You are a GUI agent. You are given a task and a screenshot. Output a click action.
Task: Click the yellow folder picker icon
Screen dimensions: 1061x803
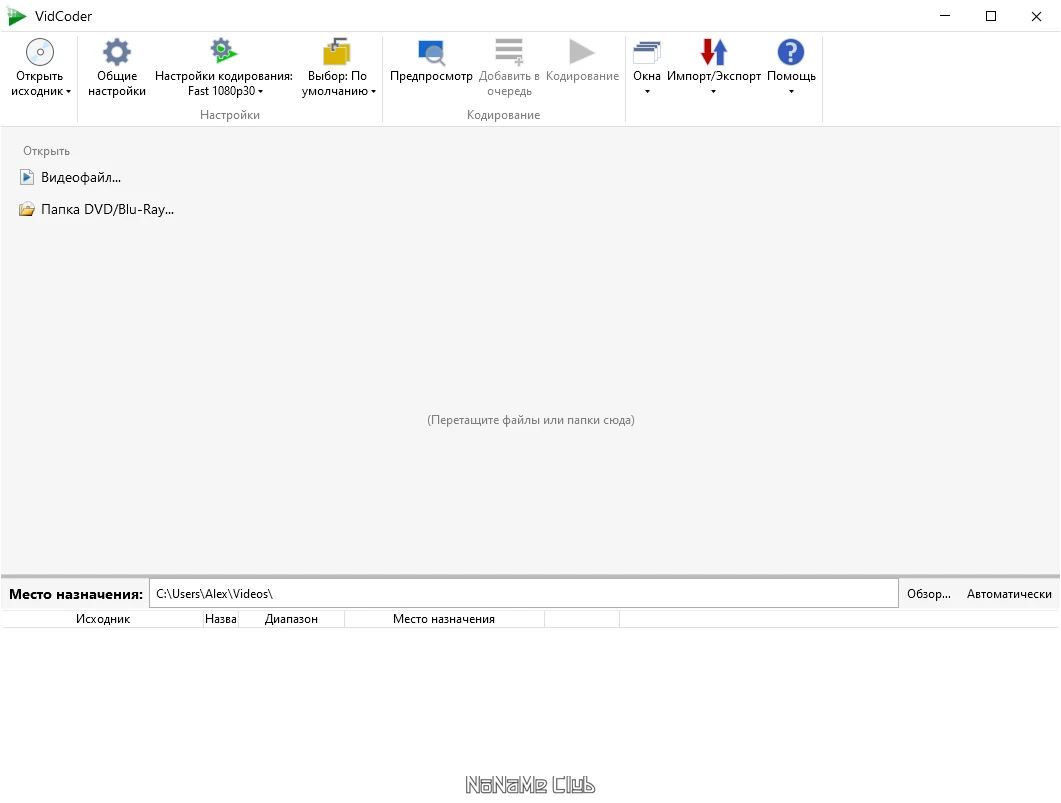(x=337, y=51)
